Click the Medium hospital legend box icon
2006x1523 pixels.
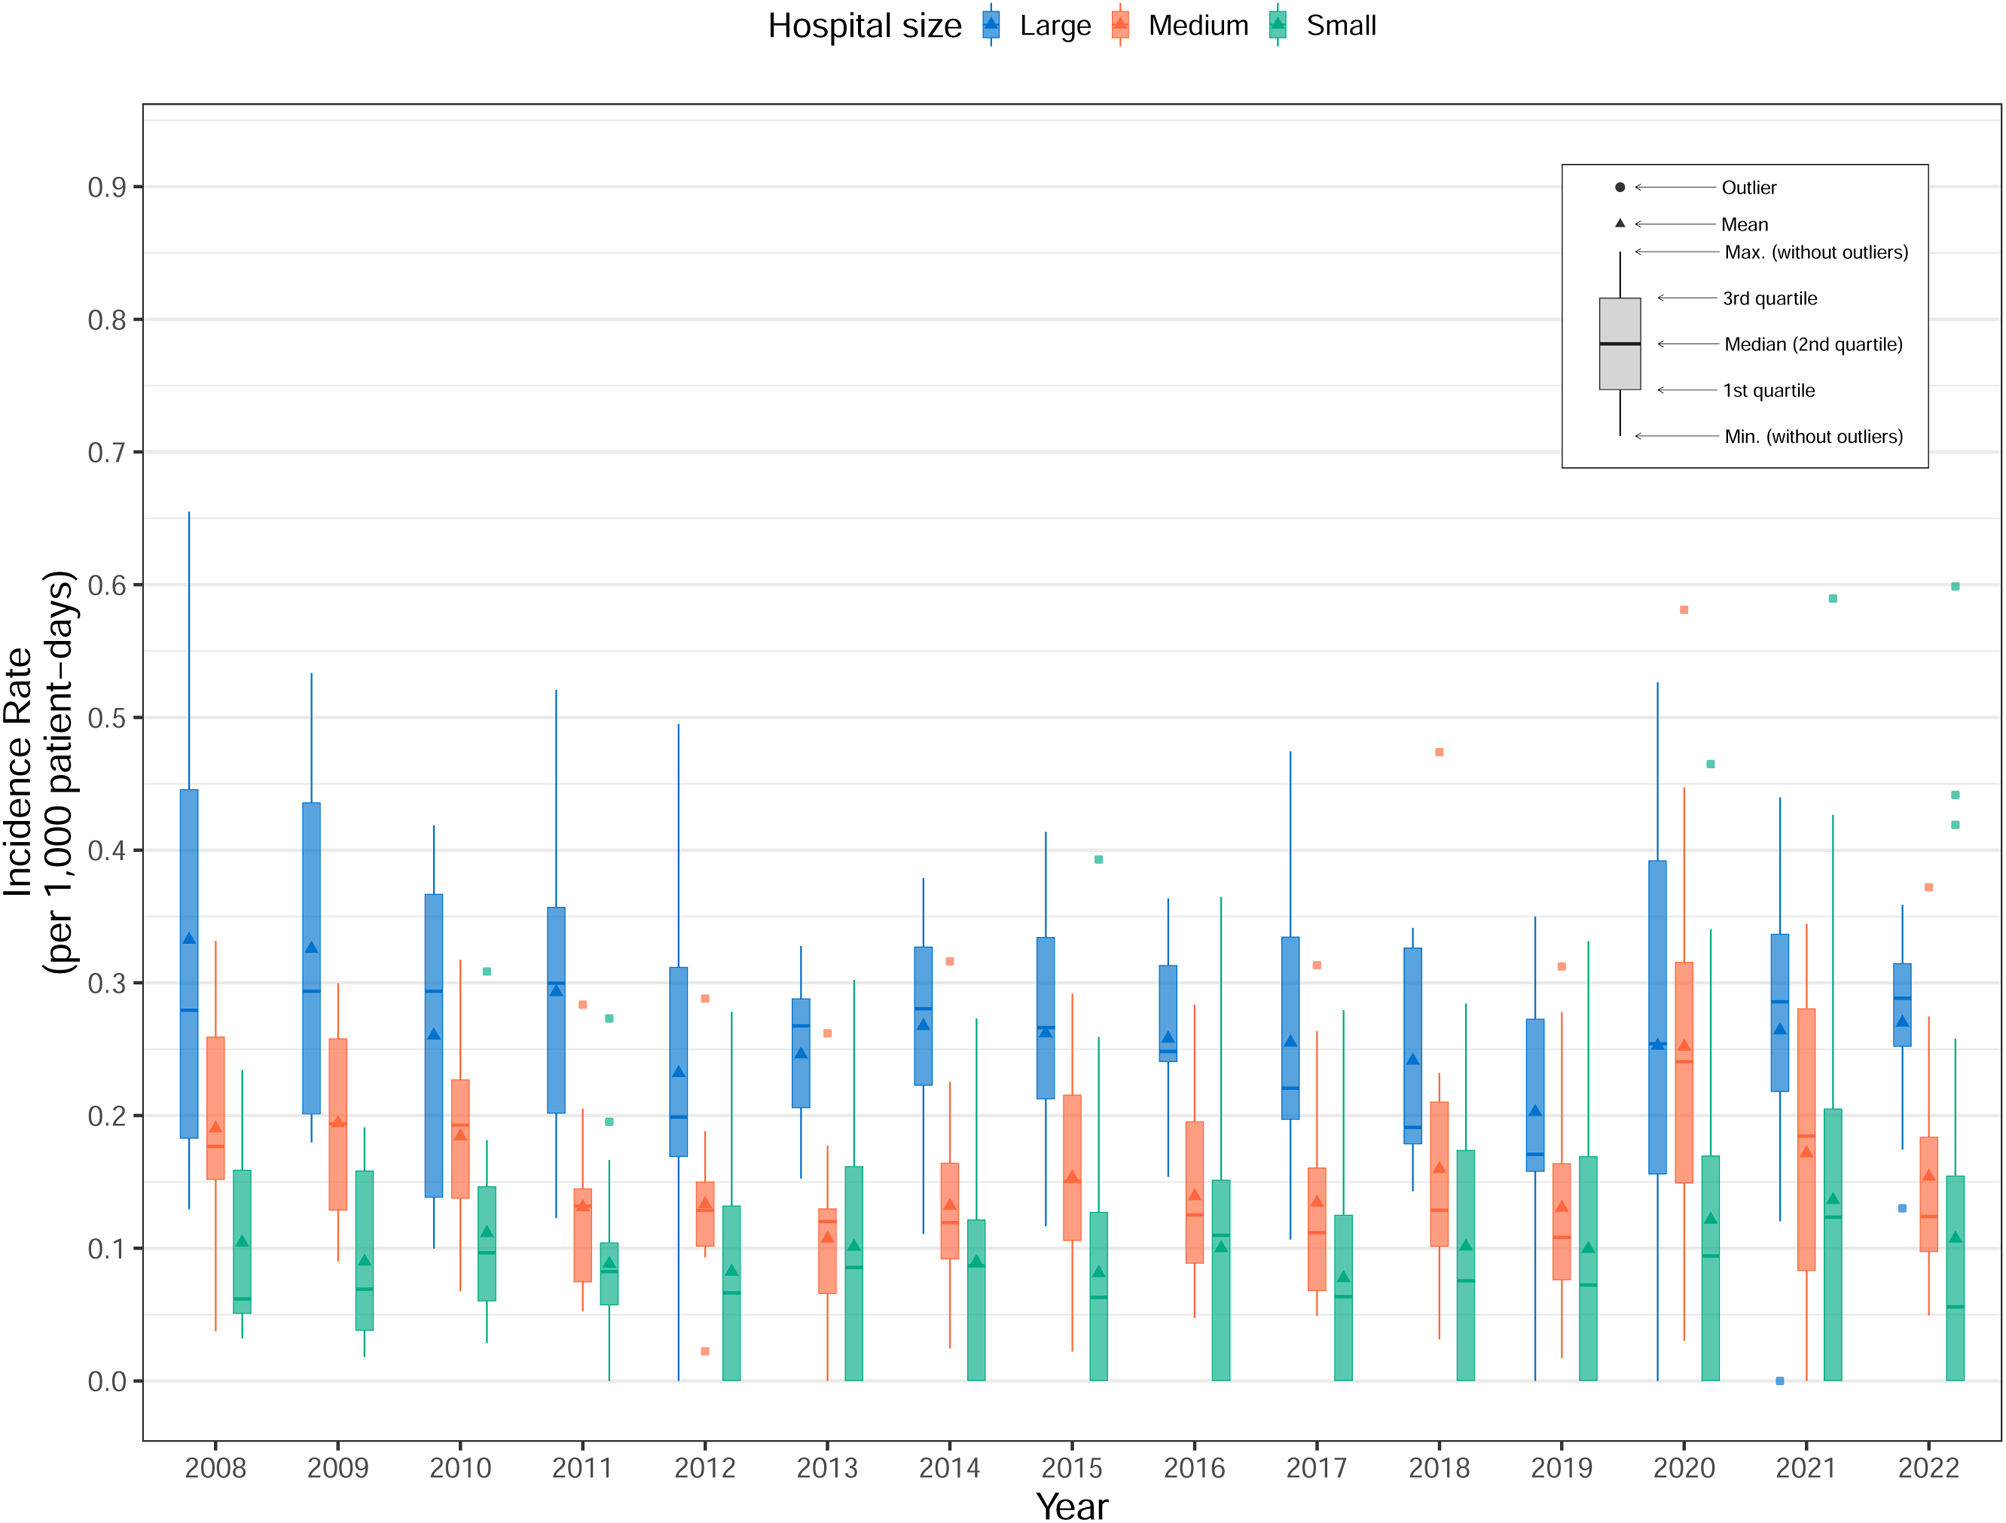(x=1120, y=25)
